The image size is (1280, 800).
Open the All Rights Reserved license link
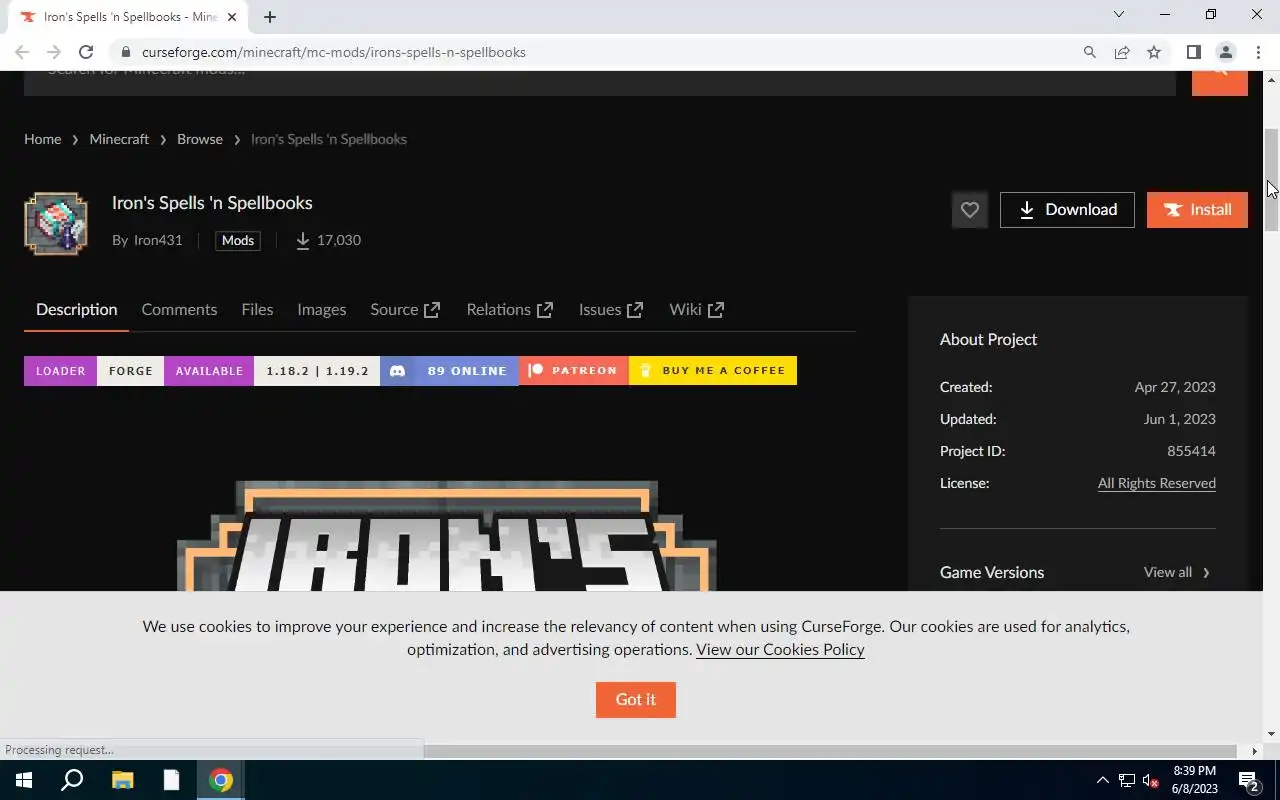tap(1157, 483)
